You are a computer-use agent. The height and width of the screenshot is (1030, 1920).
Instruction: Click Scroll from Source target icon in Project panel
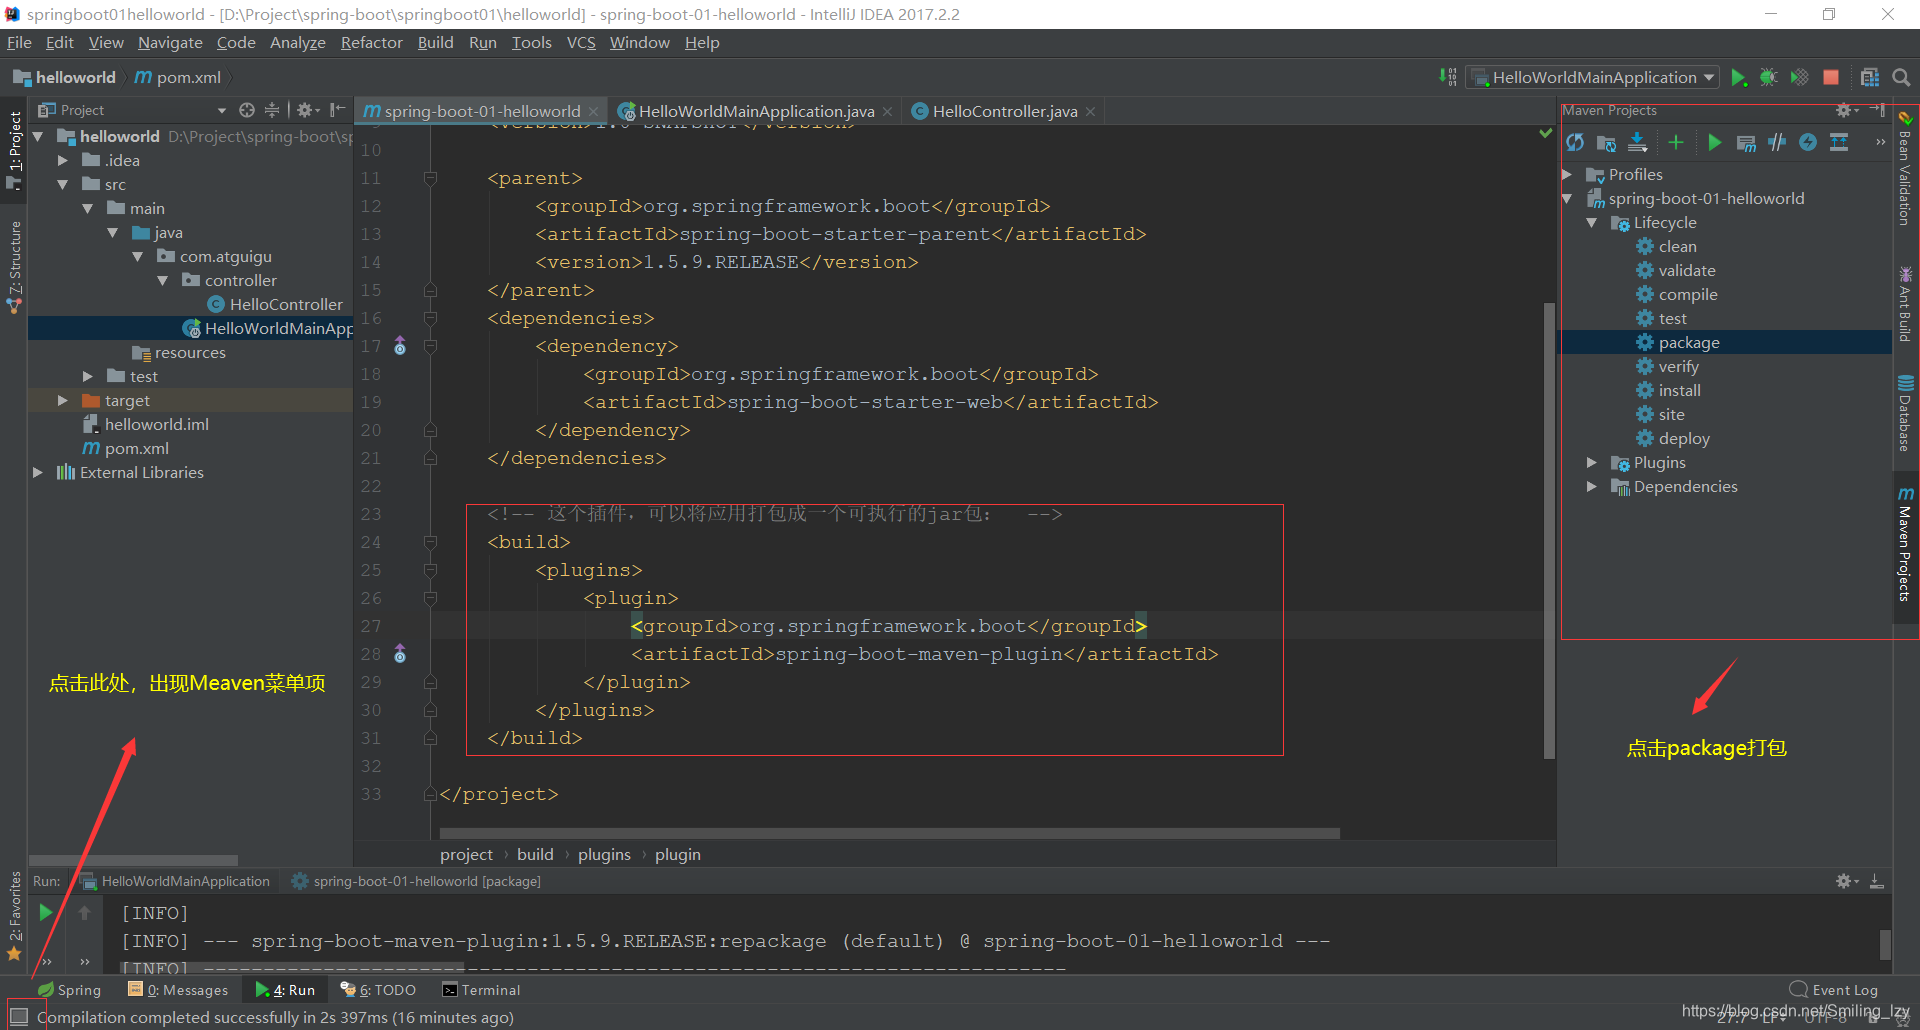(x=247, y=110)
